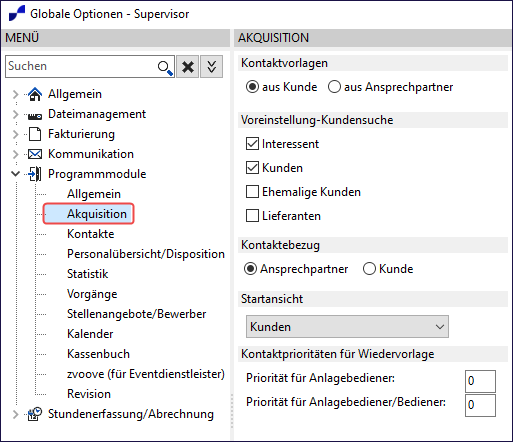513x442 pixels.
Task: Click the Allgemein house icon
Action: (x=35, y=94)
